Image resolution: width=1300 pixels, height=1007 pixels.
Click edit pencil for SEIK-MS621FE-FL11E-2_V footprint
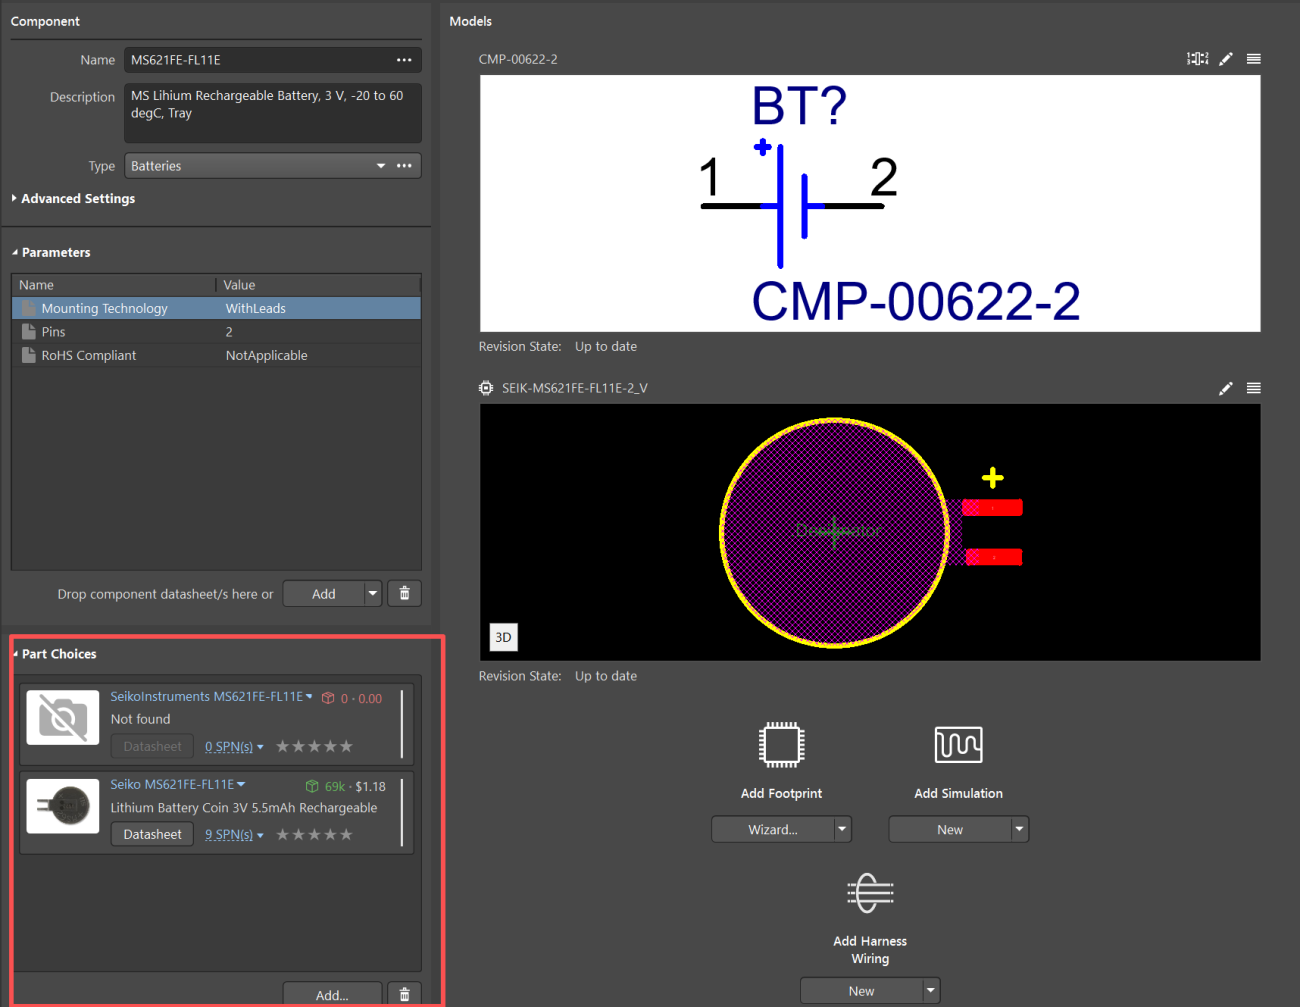coord(1226,388)
